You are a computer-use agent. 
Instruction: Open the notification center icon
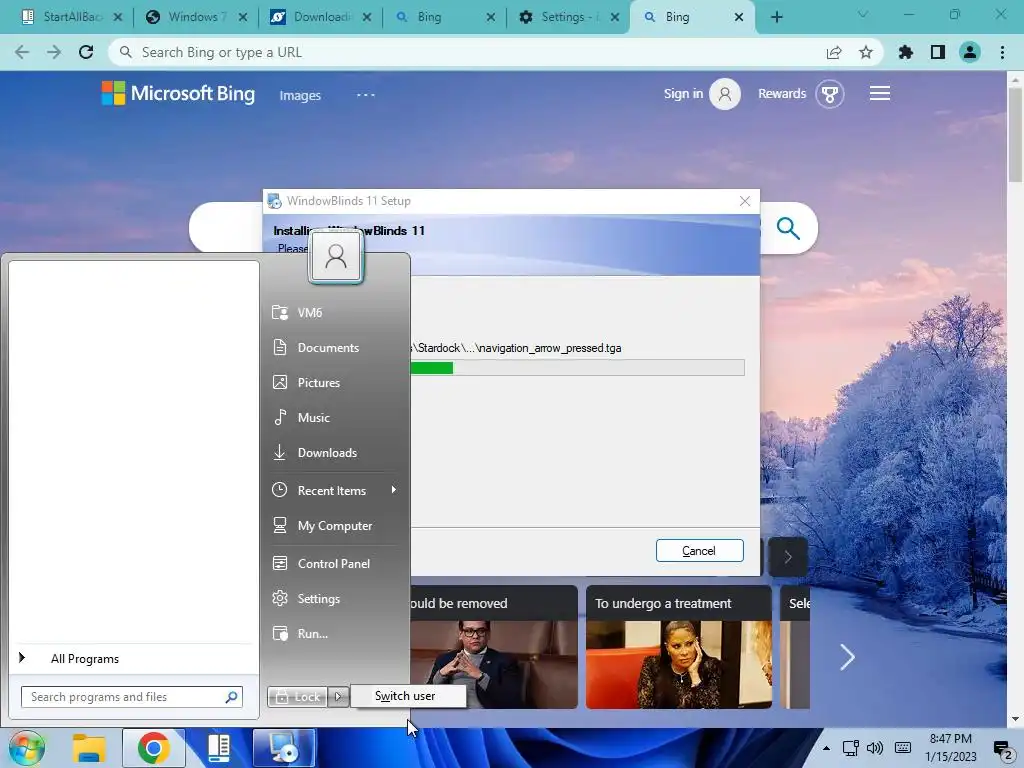[1002, 748]
